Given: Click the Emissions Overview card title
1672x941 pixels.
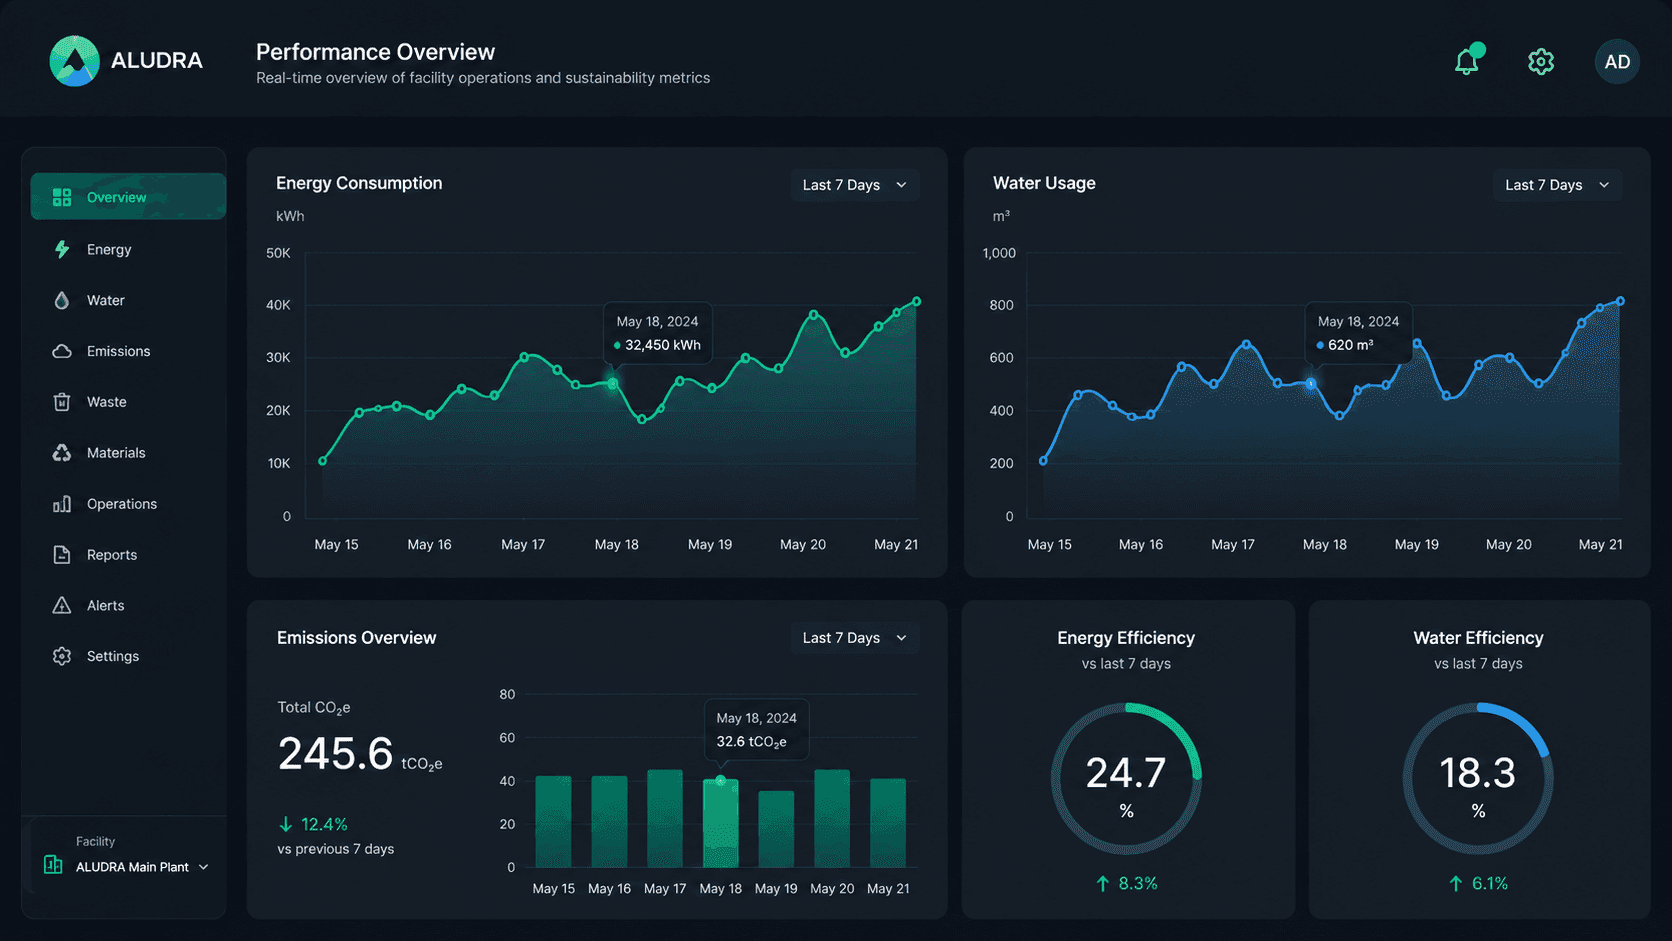Looking at the screenshot, I should [357, 638].
